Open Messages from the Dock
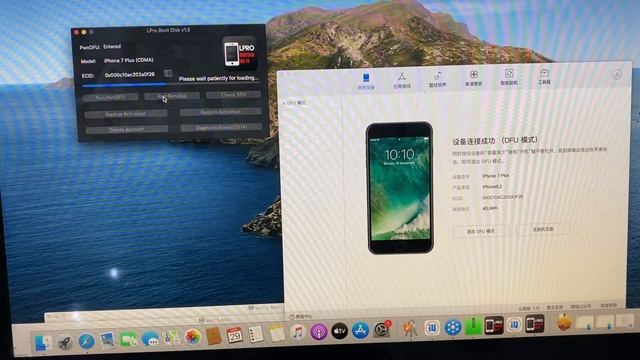This screenshot has width=640, height=360. coord(150,339)
